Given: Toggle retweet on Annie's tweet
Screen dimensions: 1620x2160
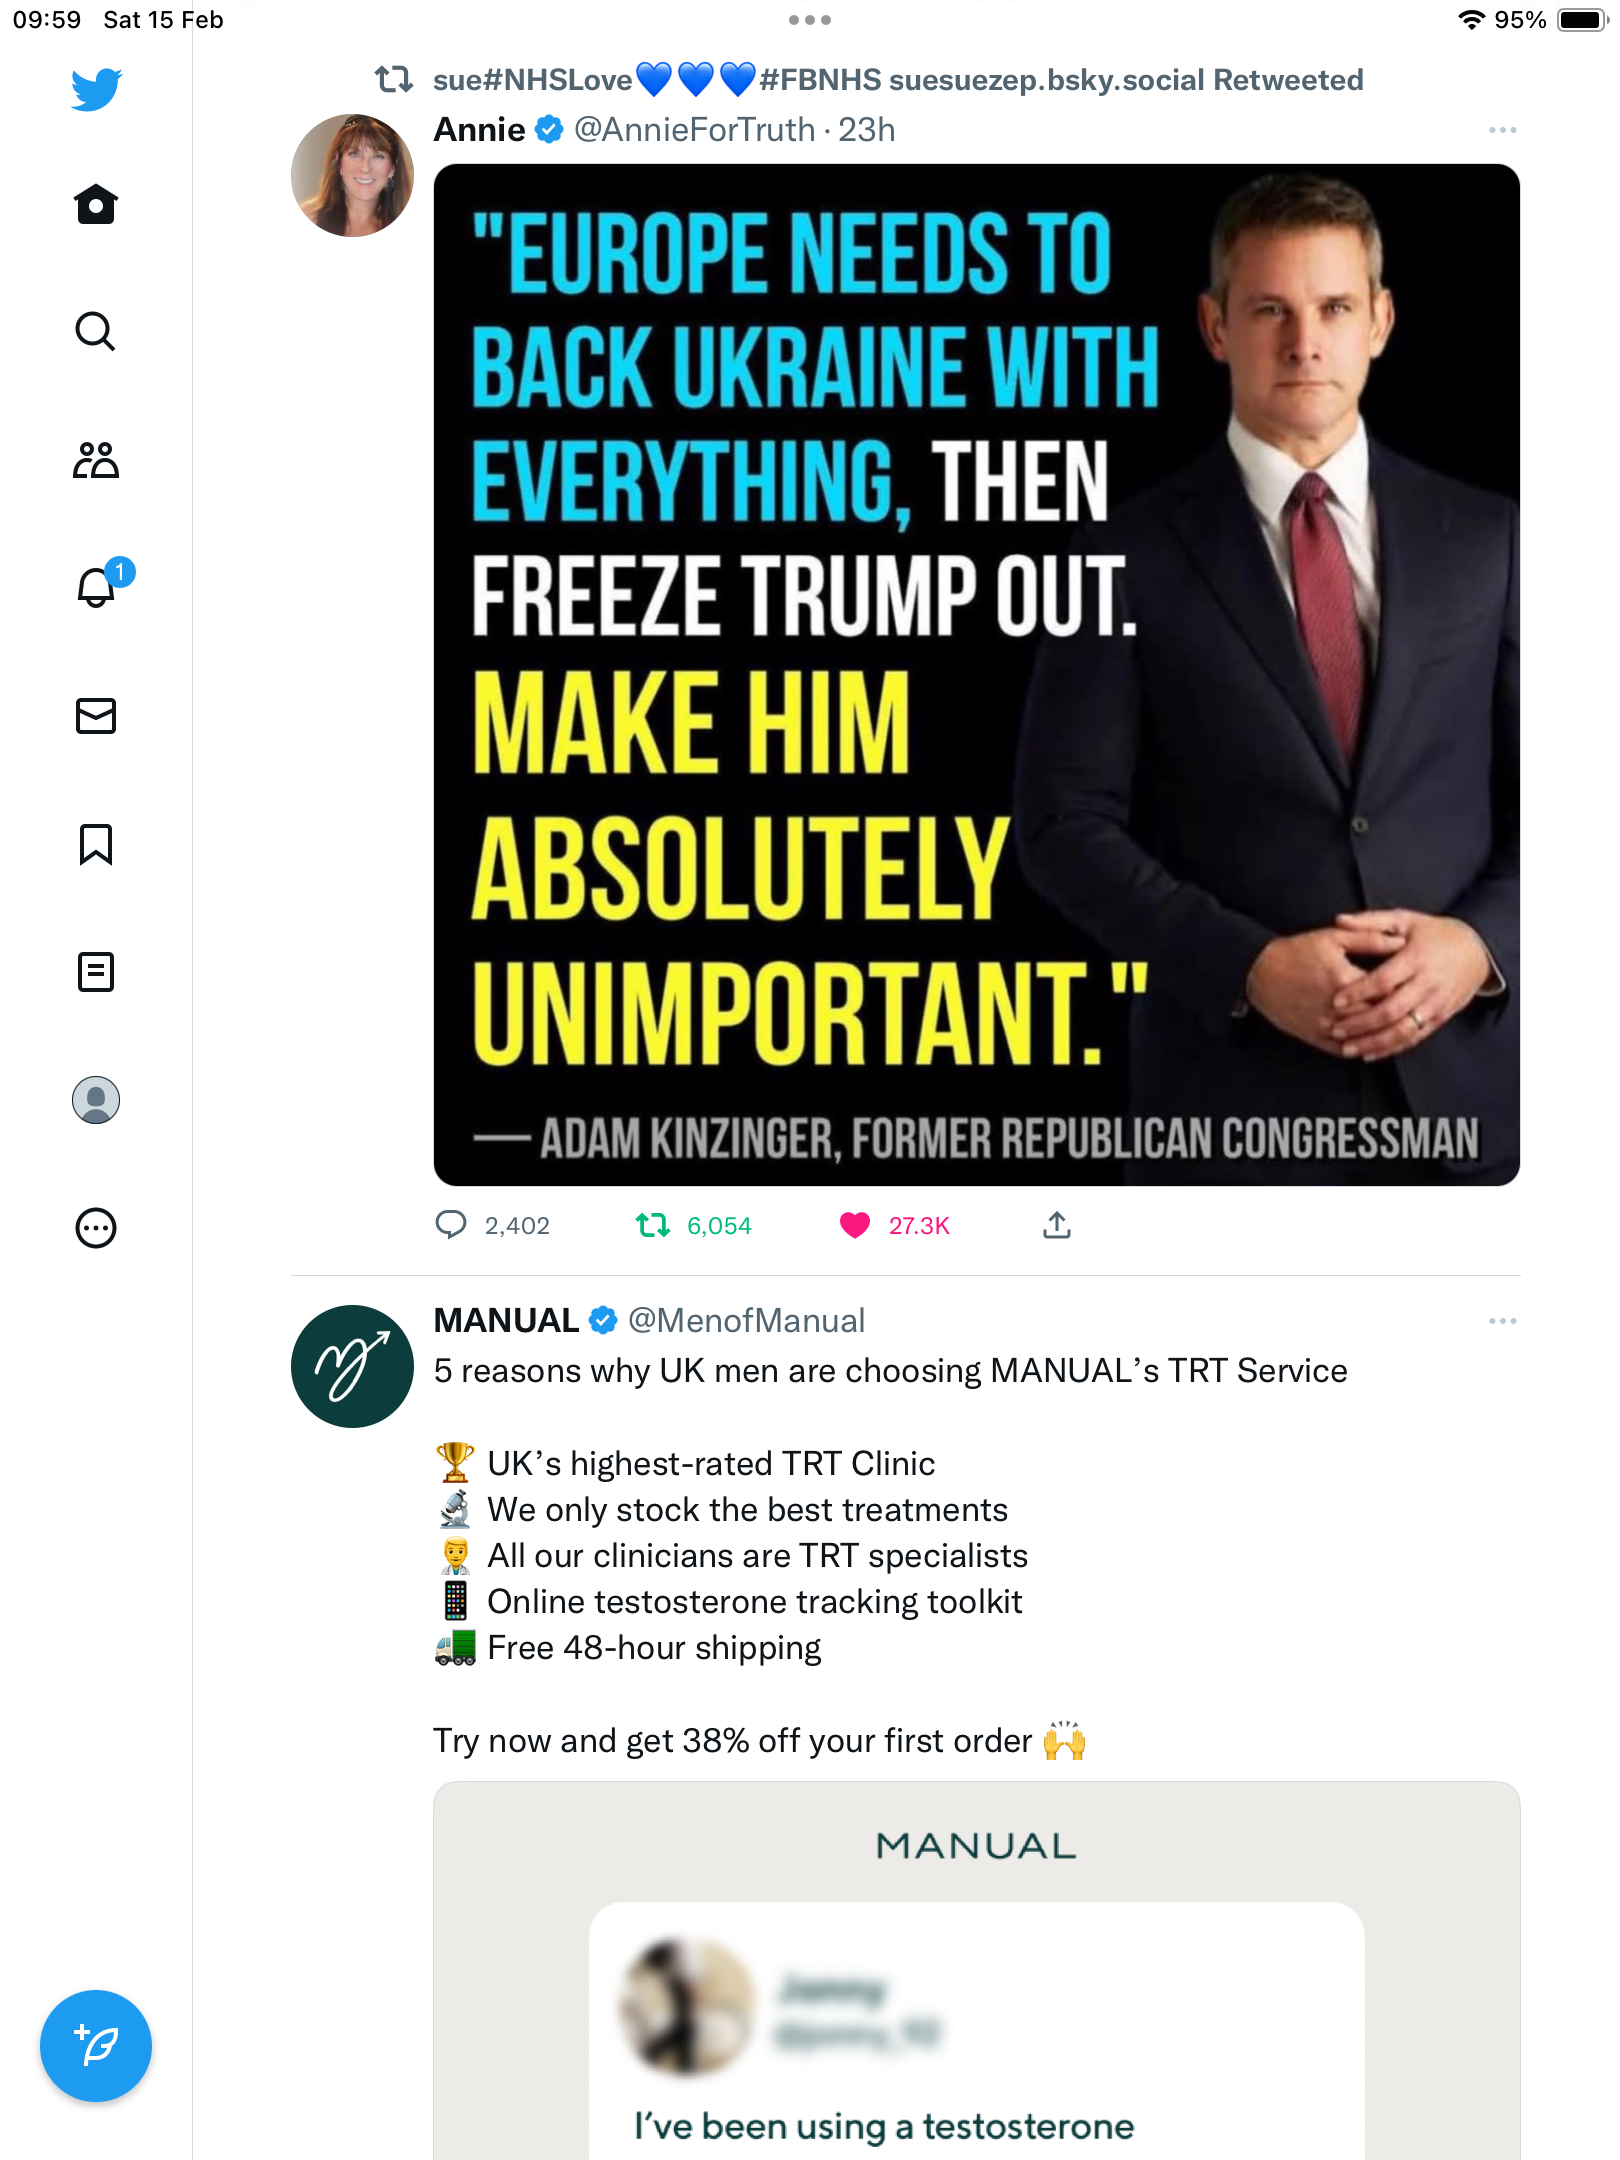Looking at the screenshot, I should pos(653,1225).
